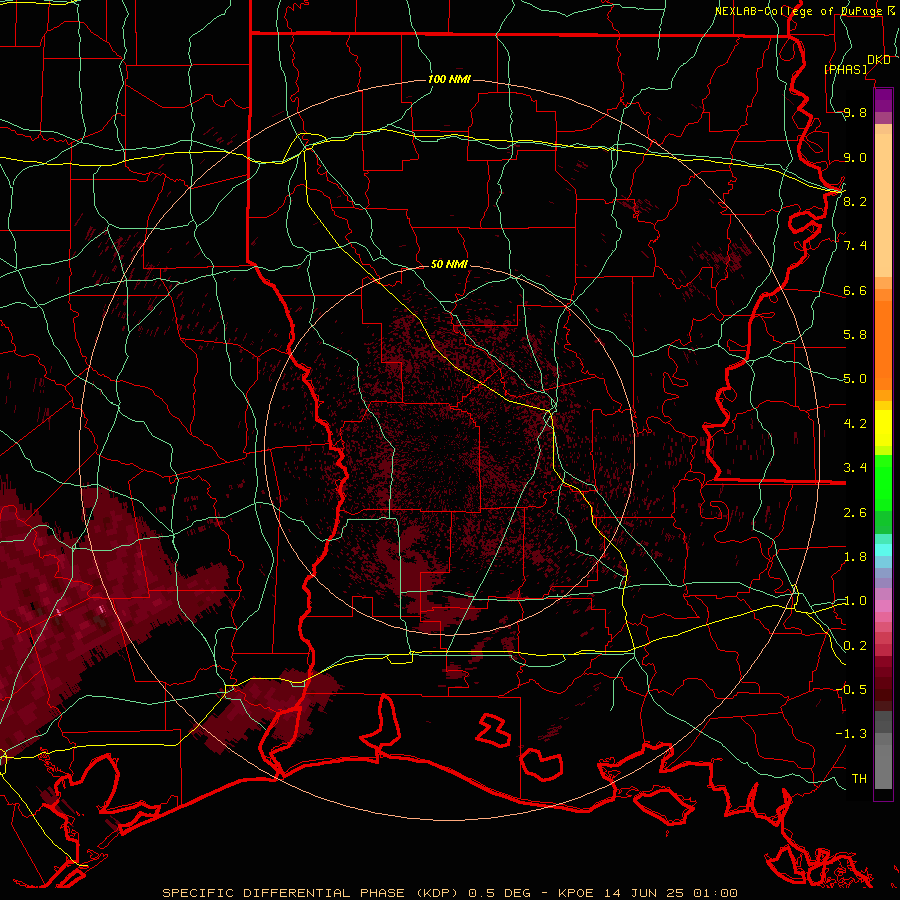
Task: Click the 1.8 value on color scale
Action: pyautogui.click(x=855, y=557)
